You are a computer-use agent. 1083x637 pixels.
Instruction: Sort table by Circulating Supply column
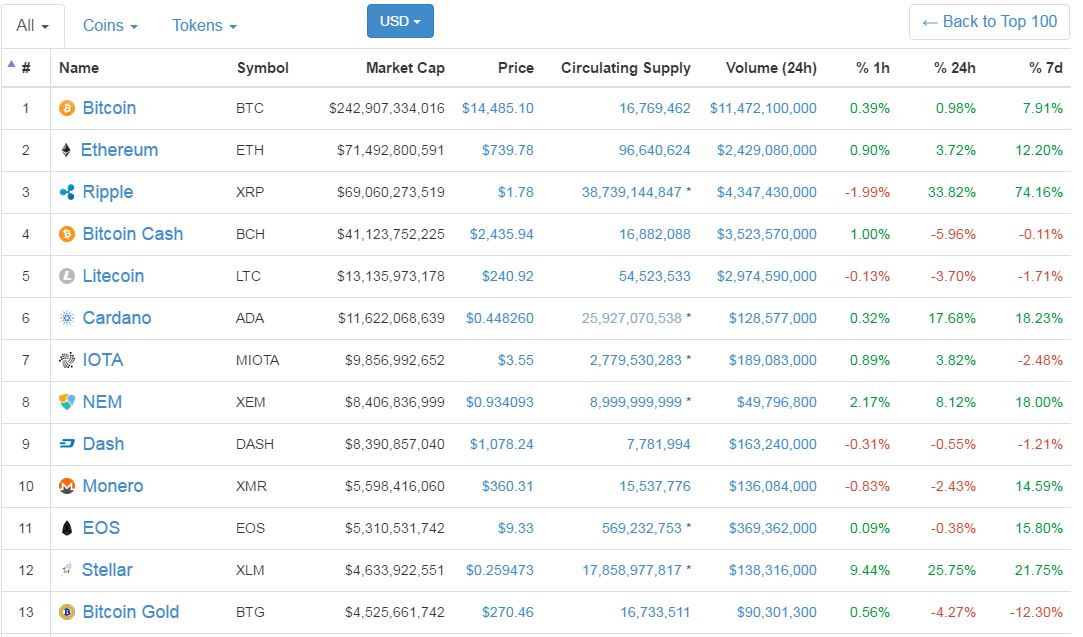pyautogui.click(x=625, y=68)
